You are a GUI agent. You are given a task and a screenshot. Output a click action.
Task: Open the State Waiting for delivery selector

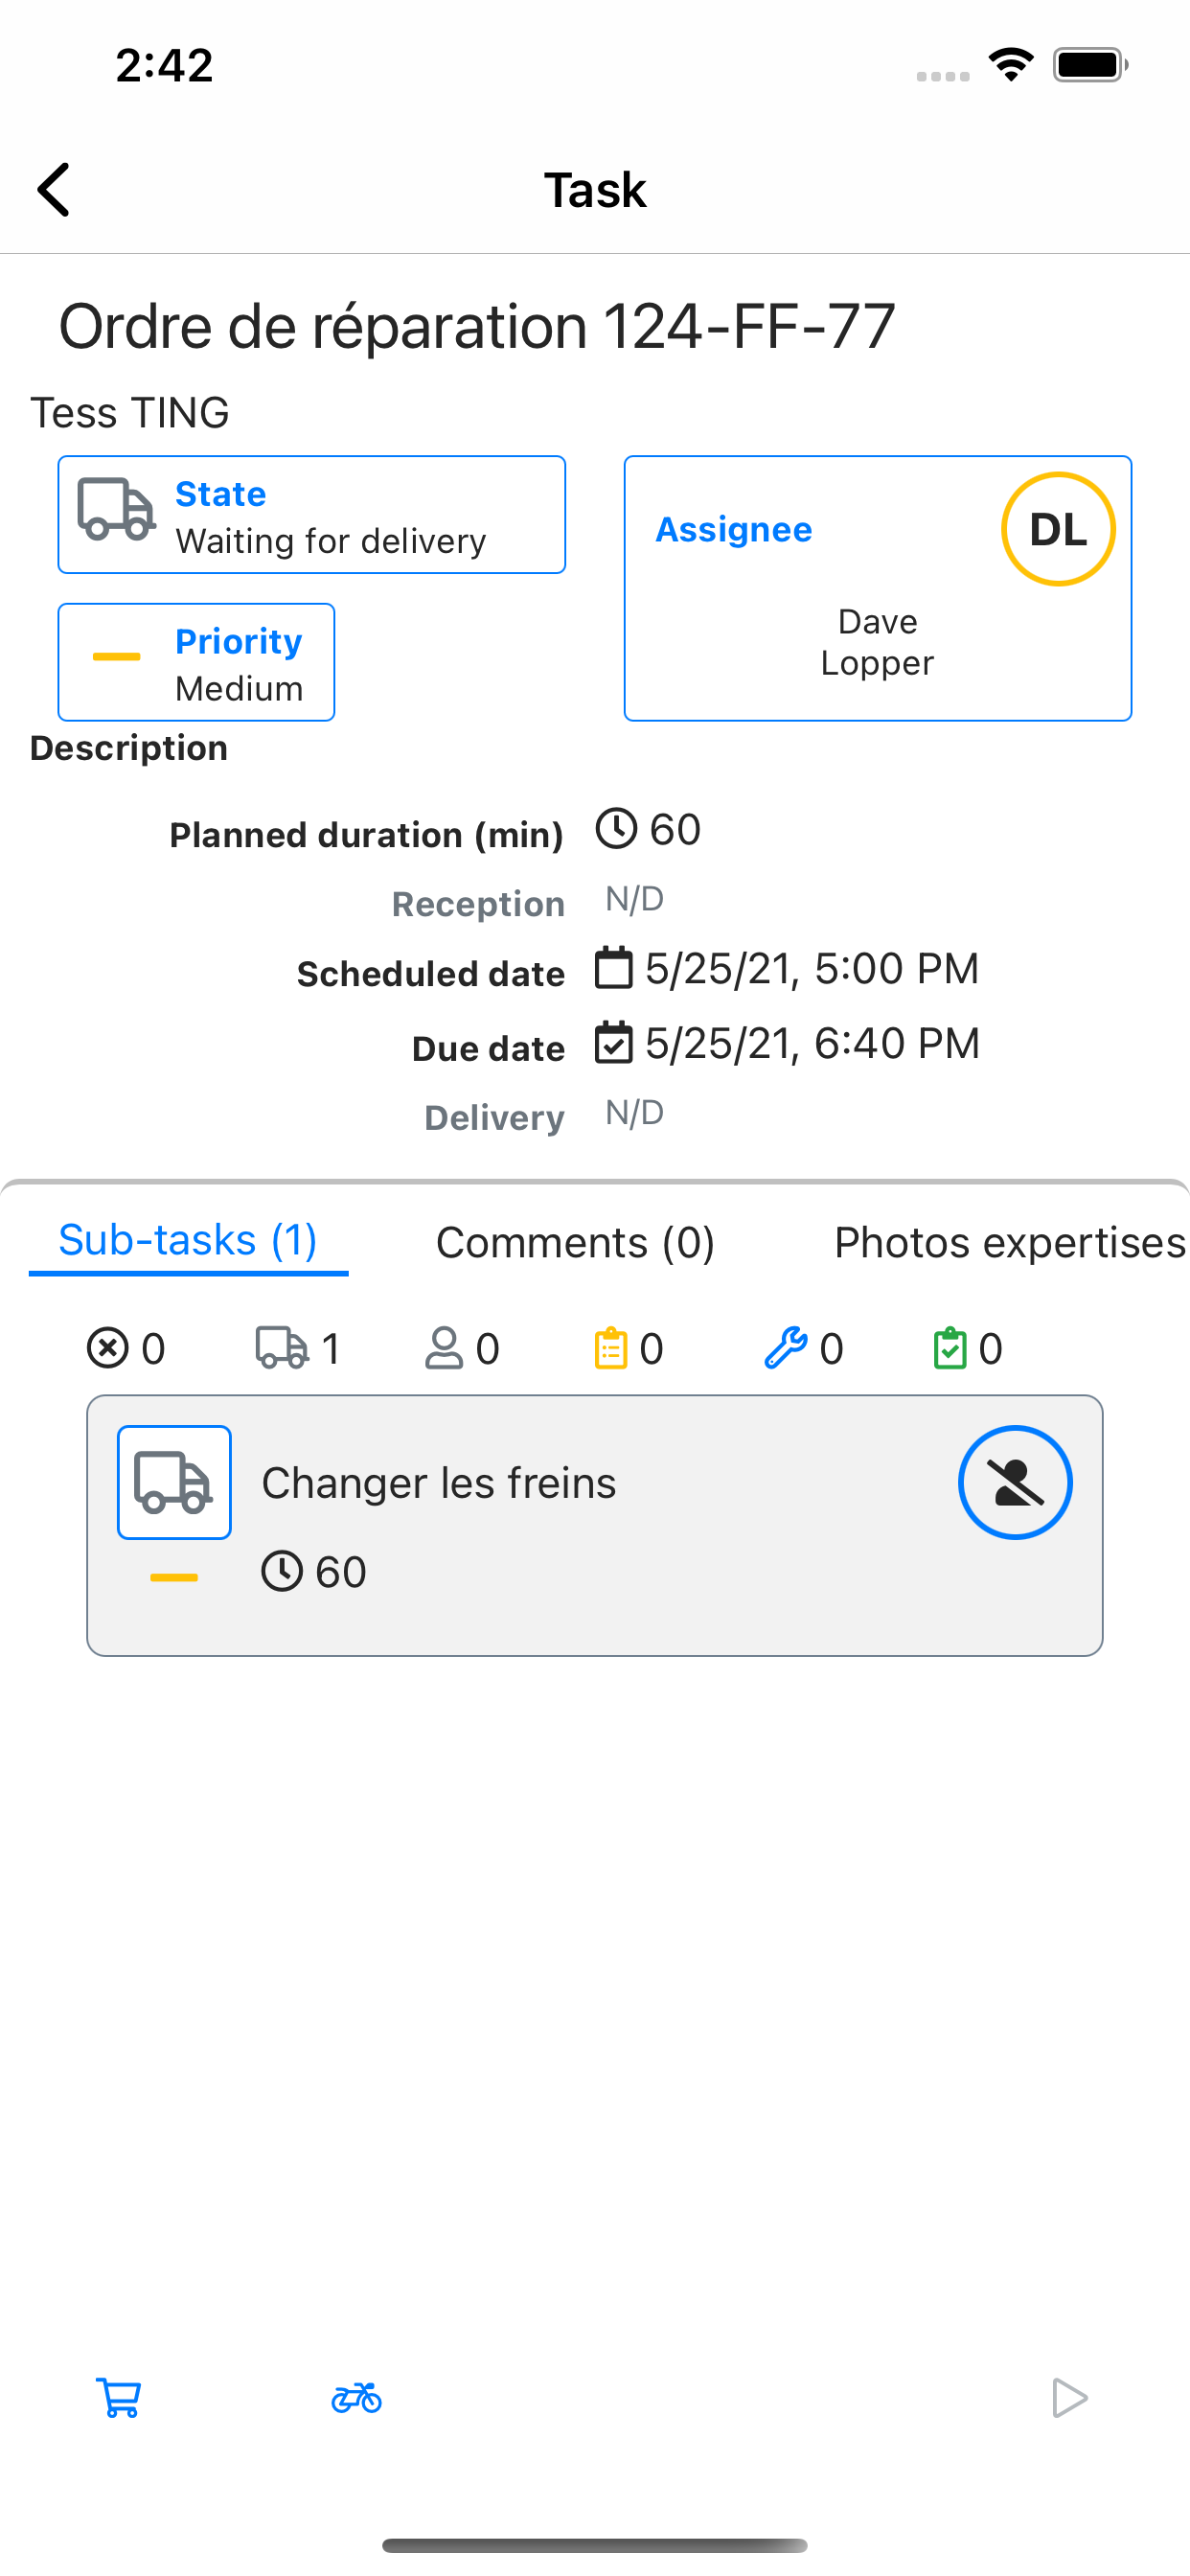coord(312,515)
